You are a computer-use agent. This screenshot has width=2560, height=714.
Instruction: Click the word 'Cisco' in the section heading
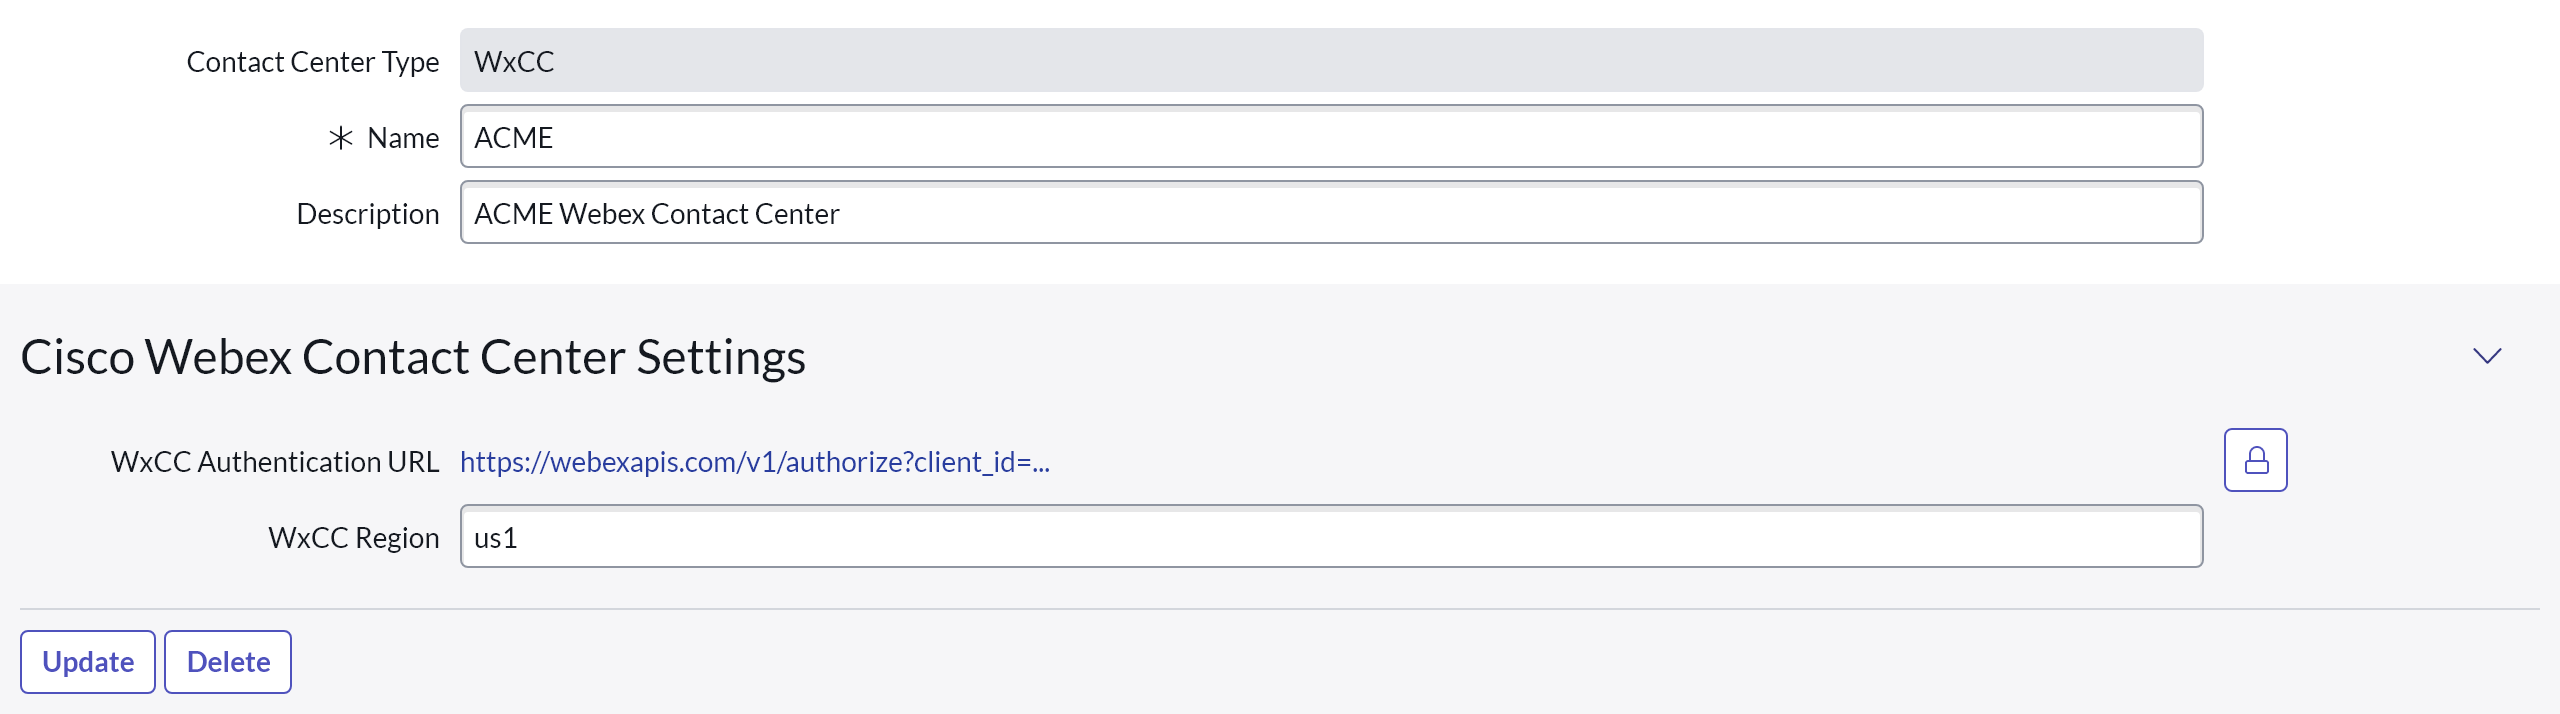pos(77,358)
